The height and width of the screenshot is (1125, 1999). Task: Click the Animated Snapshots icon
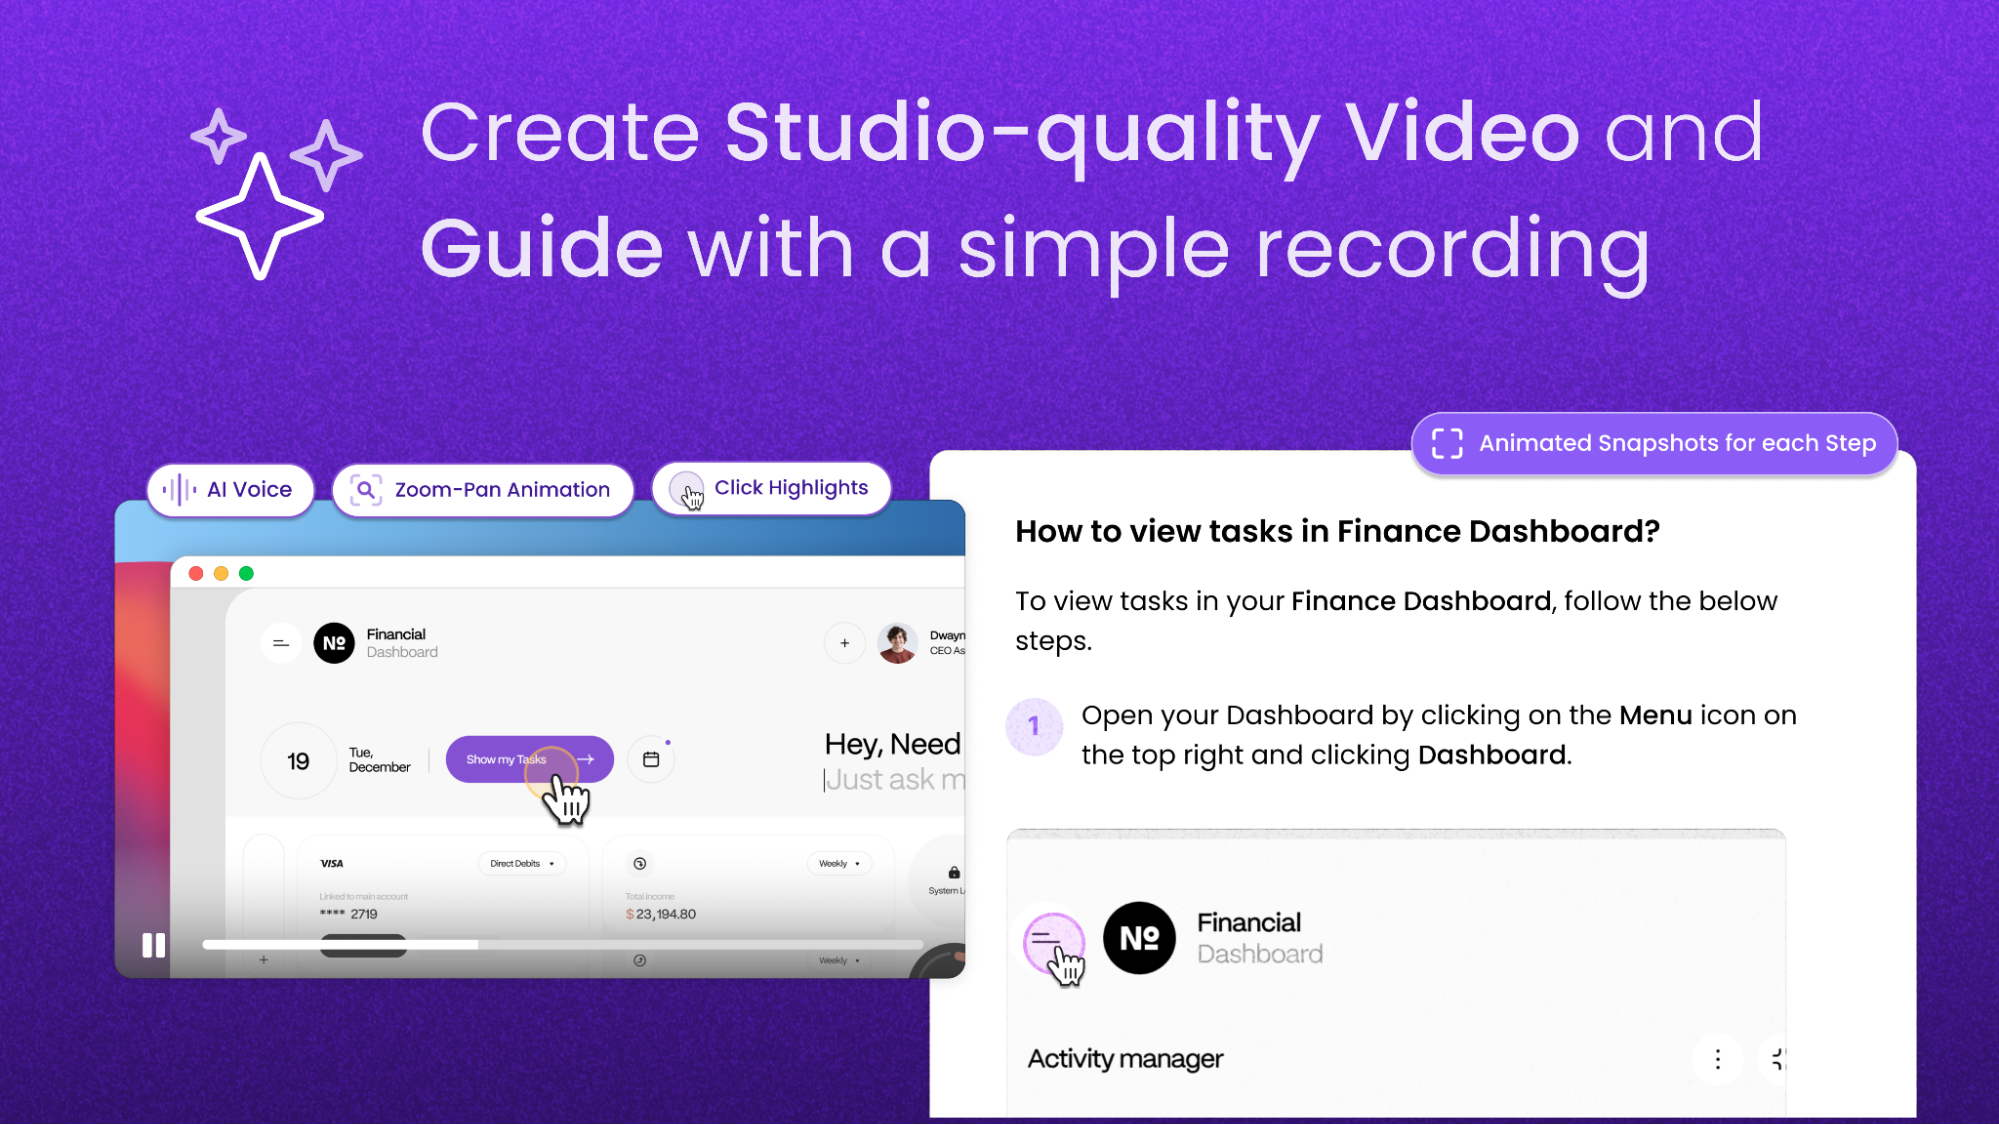(x=1444, y=442)
